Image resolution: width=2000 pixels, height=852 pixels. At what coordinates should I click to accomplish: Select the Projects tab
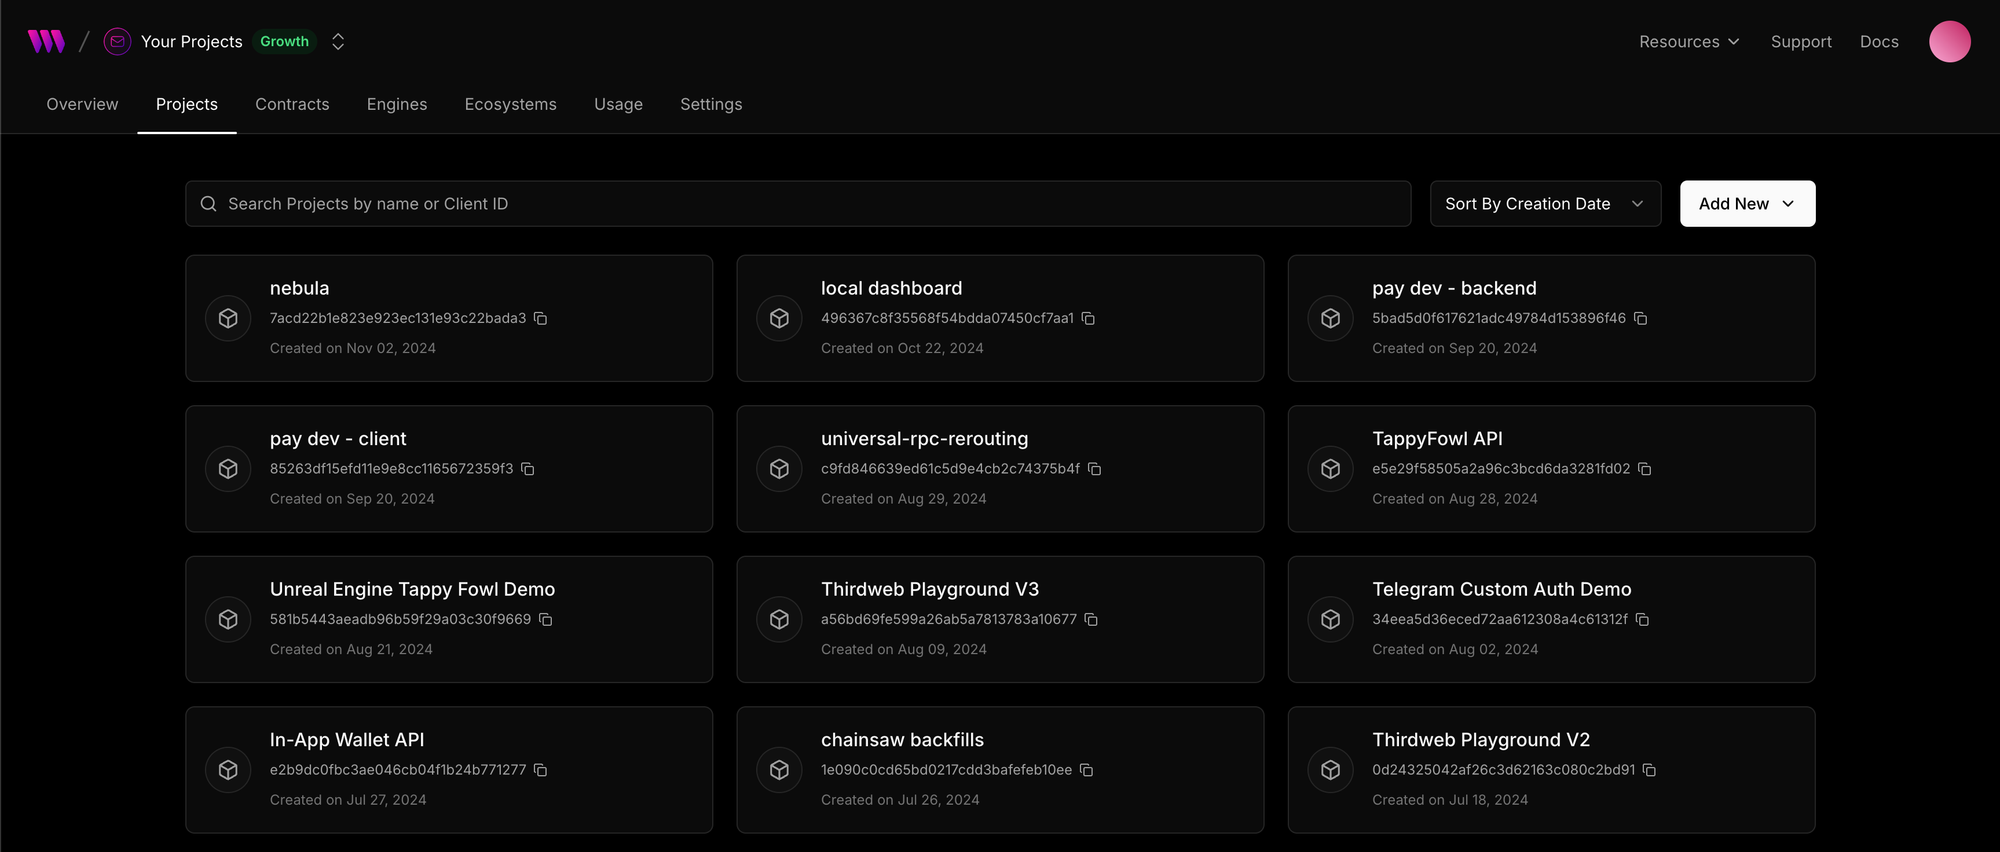point(187,104)
